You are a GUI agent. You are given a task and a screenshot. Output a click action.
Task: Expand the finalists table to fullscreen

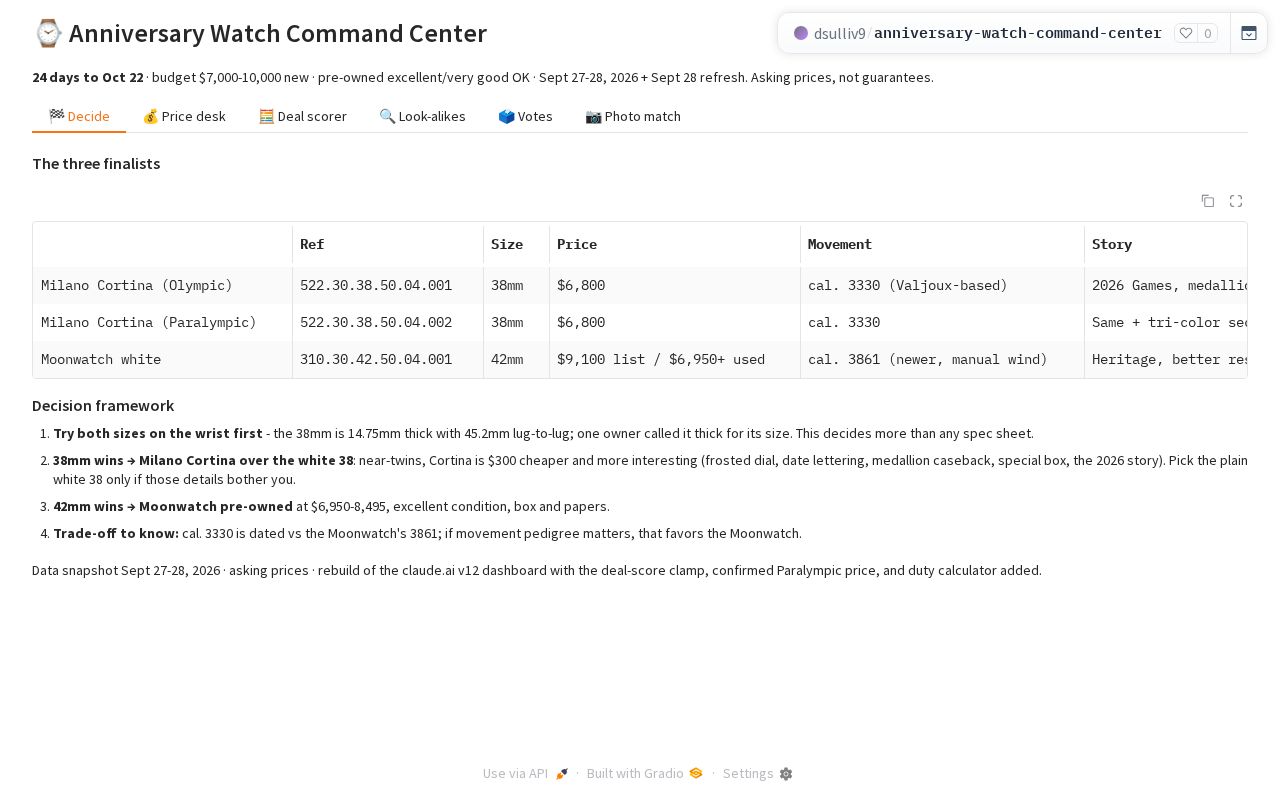tap(1236, 201)
